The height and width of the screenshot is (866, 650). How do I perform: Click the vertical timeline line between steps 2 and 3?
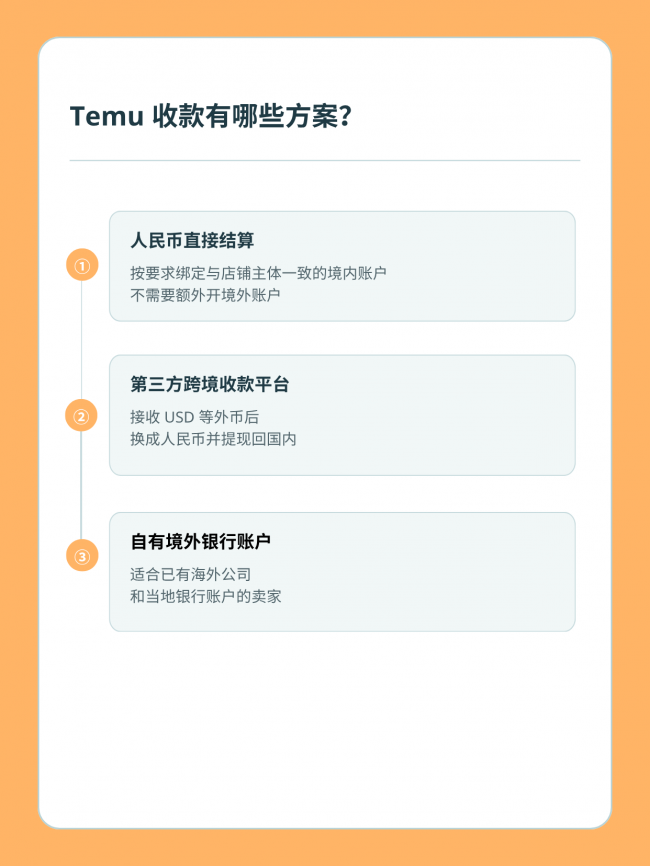pos(81,485)
